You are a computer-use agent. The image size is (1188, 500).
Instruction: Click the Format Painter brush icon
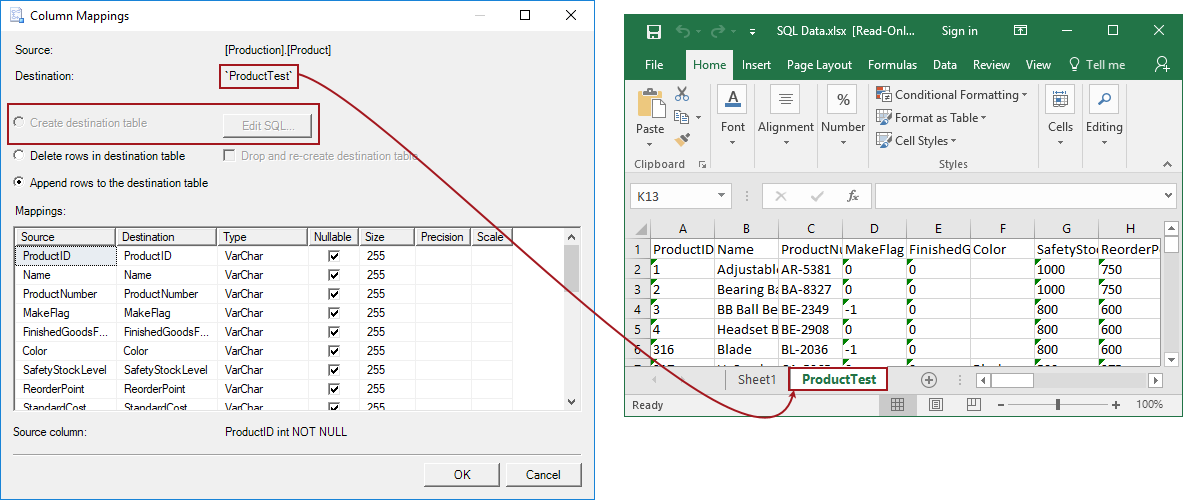click(682, 140)
